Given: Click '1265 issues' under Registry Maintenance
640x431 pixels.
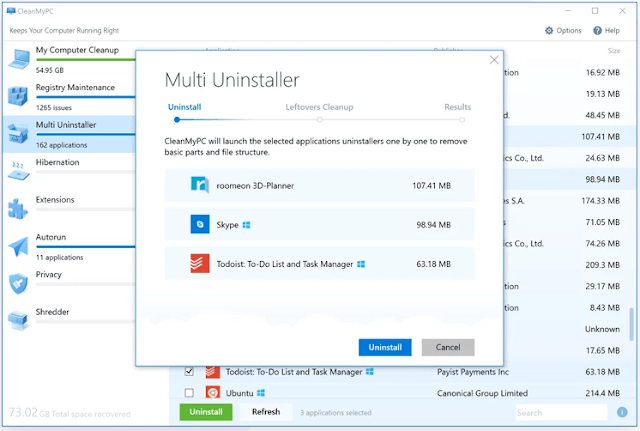Looking at the screenshot, I should click(x=53, y=108).
